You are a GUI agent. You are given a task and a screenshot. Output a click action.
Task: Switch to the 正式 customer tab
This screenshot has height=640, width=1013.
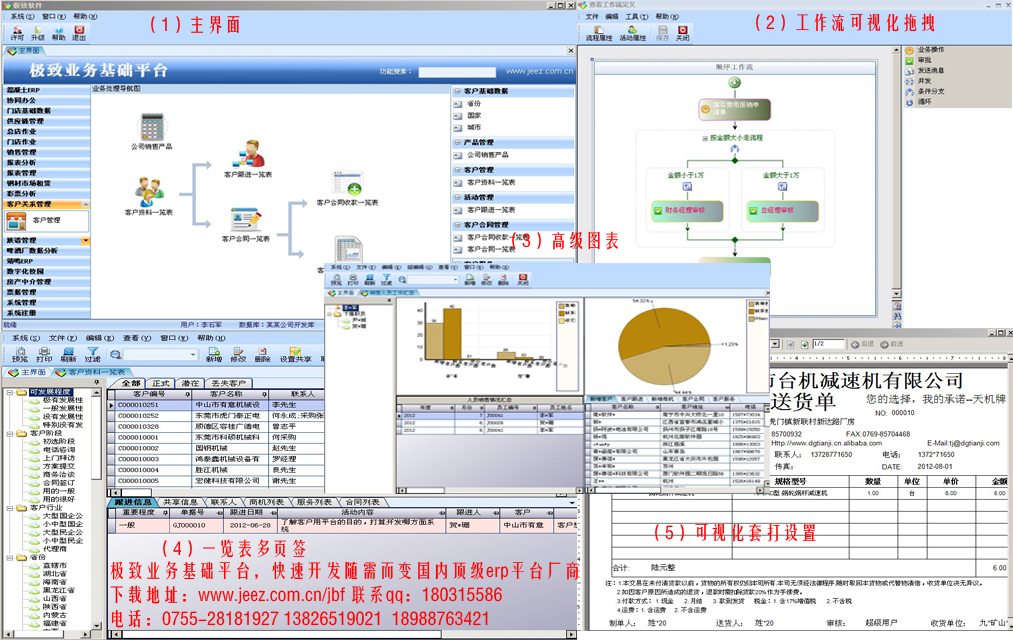(x=160, y=383)
